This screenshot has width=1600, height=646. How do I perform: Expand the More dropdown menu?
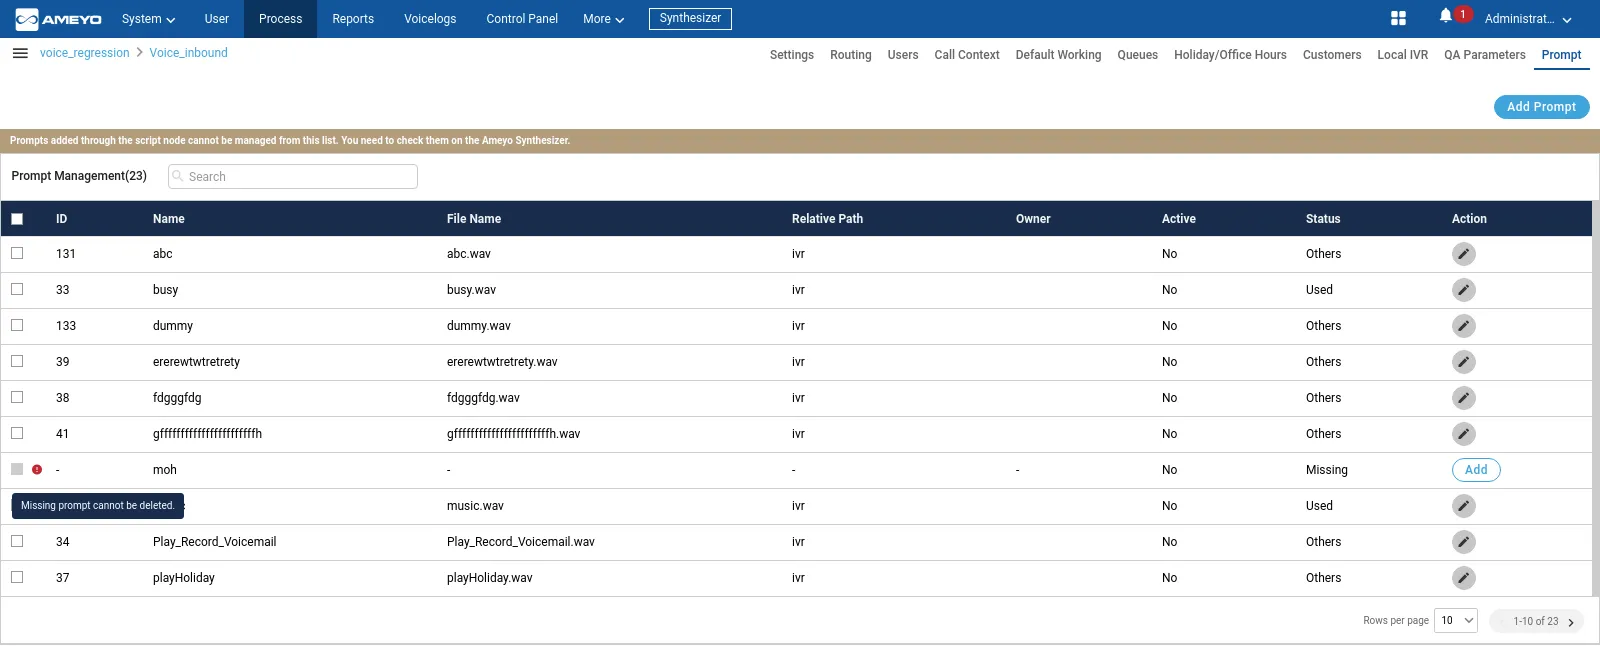tap(603, 19)
